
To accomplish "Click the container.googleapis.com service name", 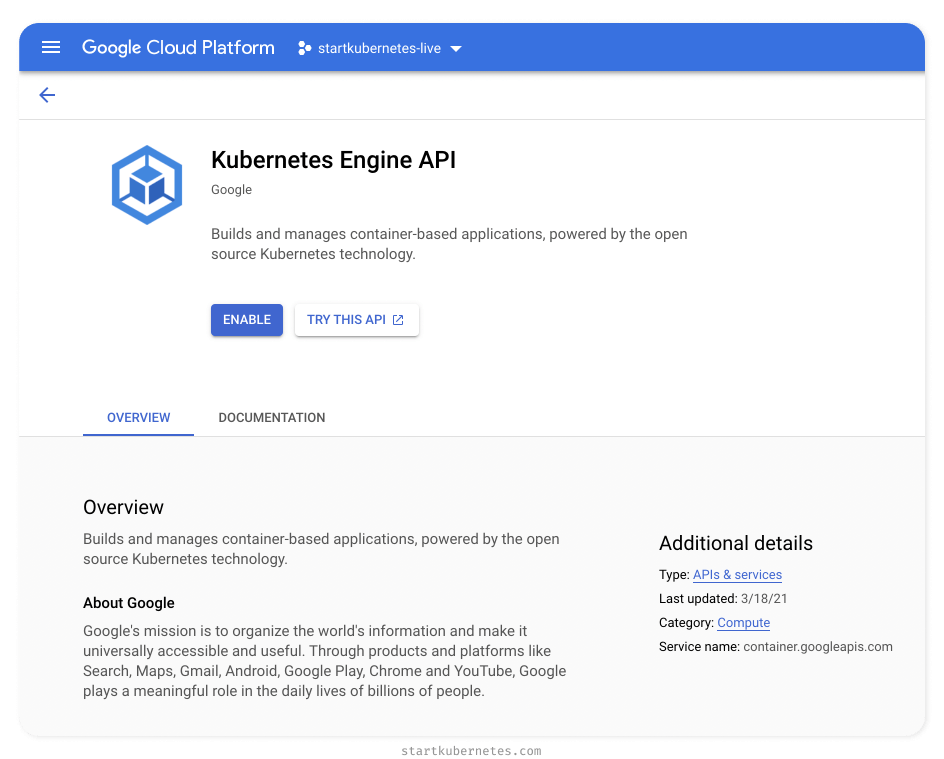I will coord(818,647).
